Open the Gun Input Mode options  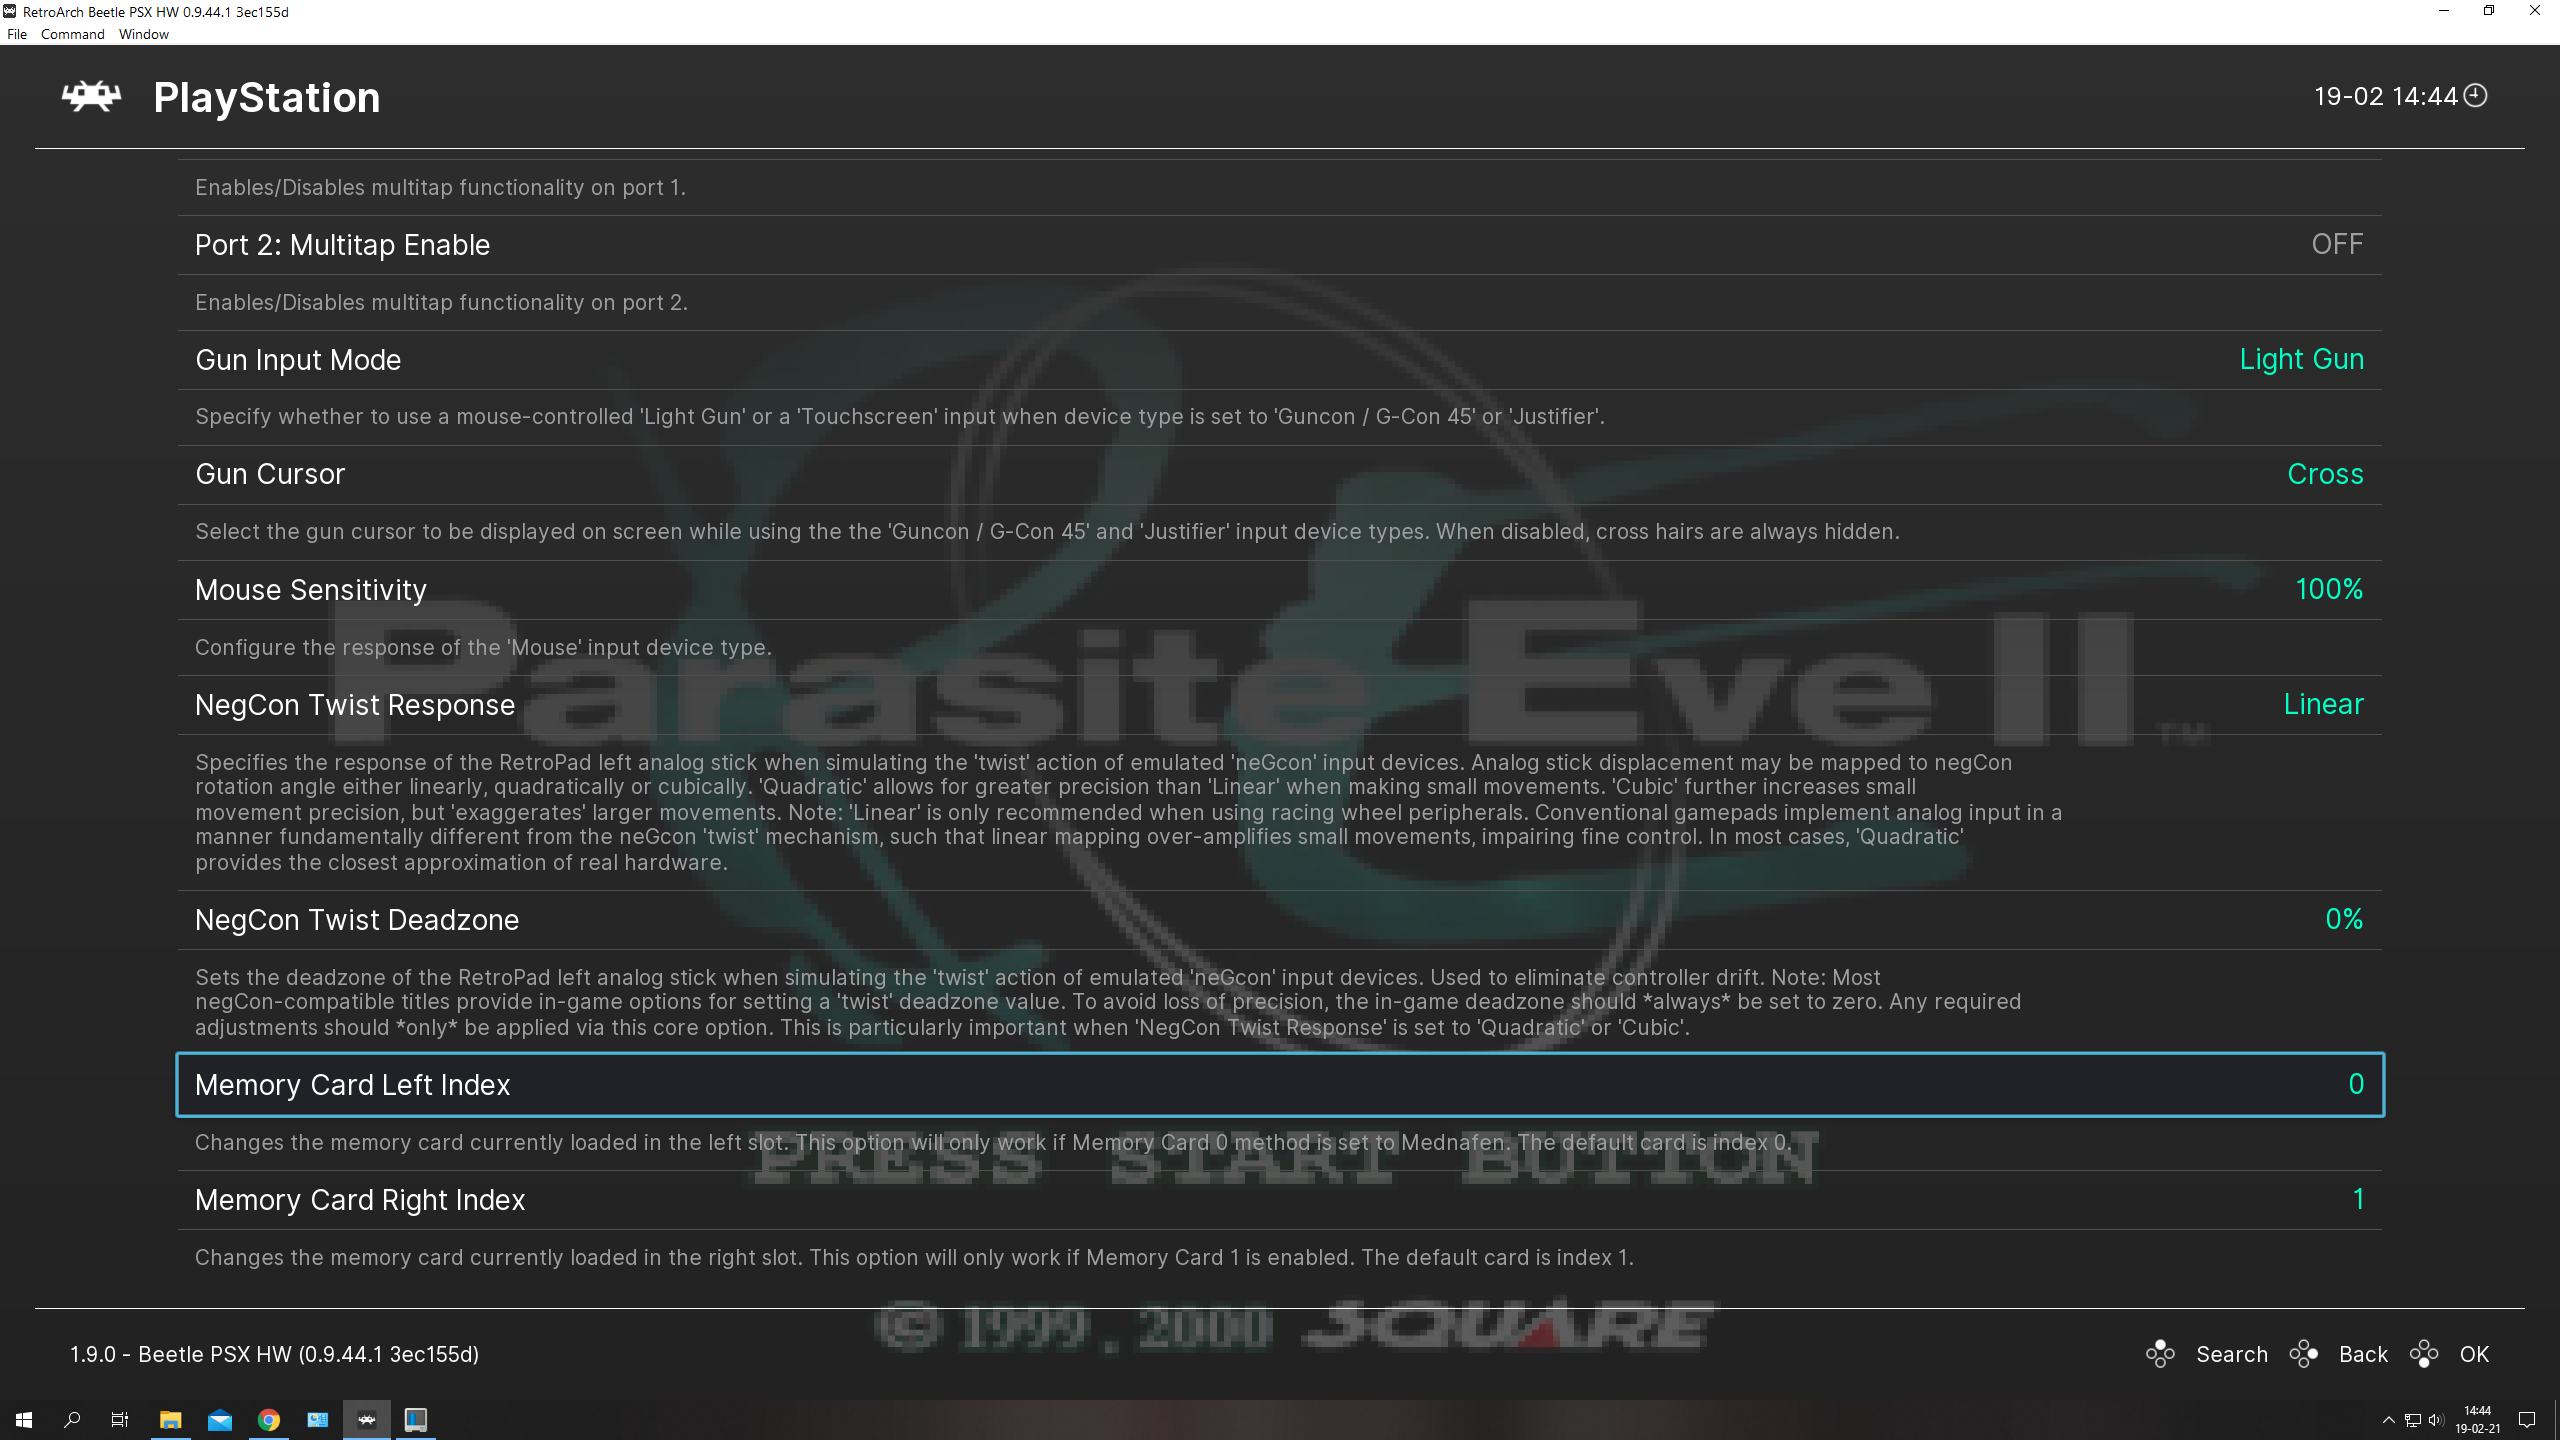tap(1280, 359)
